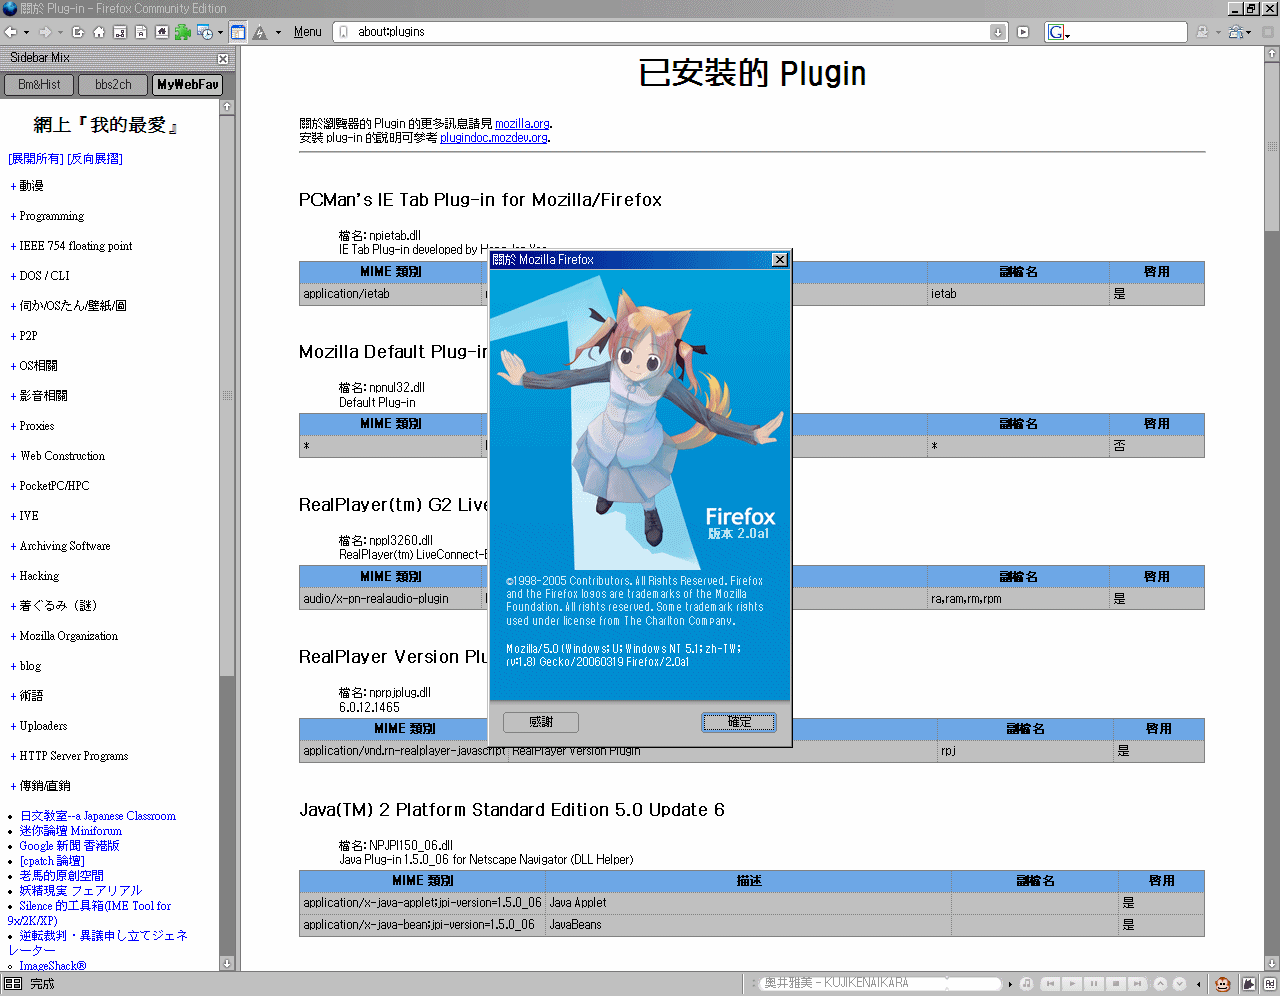The image size is (1280, 996).
Task: Pause the status bar music player
Action: (1094, 984)
